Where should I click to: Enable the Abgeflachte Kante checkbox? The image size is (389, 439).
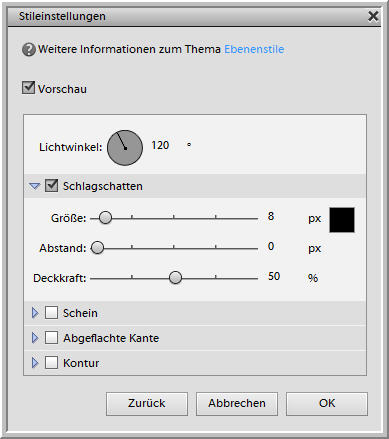pos(51,338)
